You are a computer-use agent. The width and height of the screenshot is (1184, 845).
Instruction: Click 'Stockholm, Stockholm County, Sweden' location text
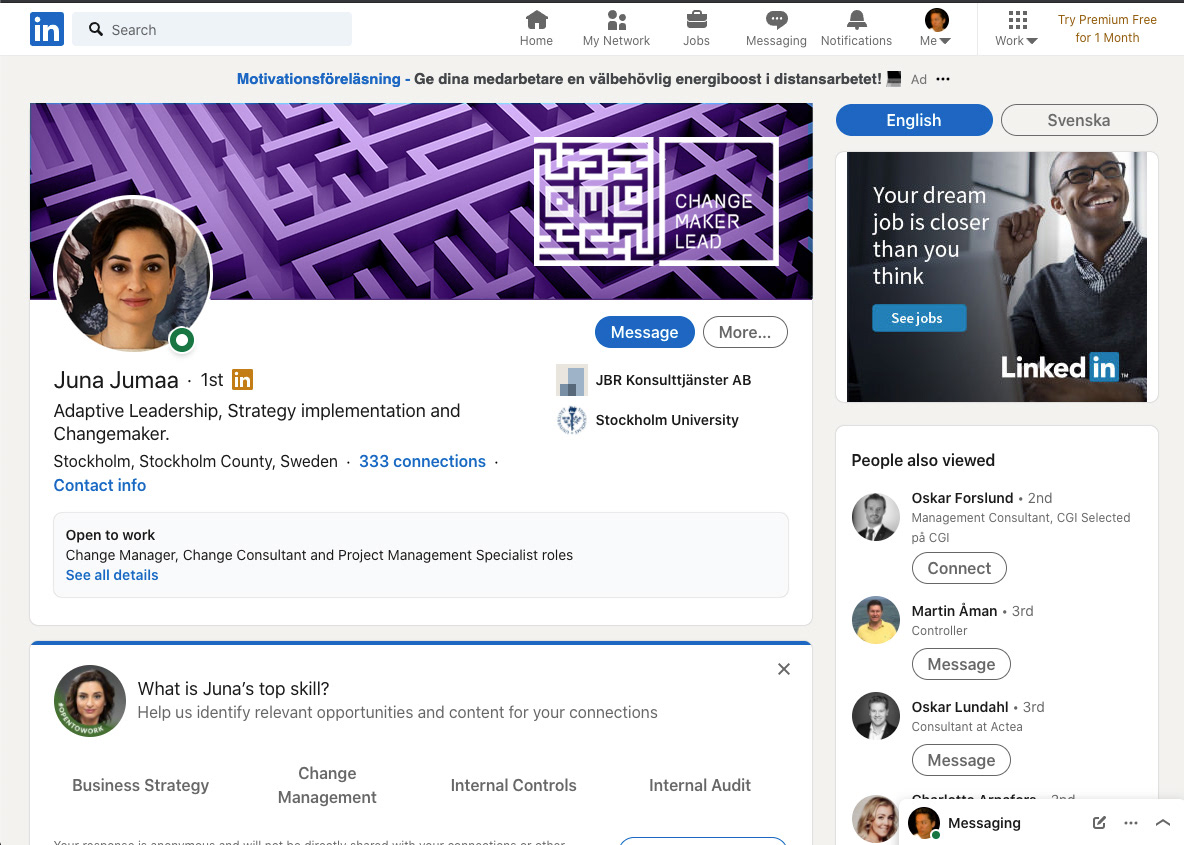(x=196, y=461)
